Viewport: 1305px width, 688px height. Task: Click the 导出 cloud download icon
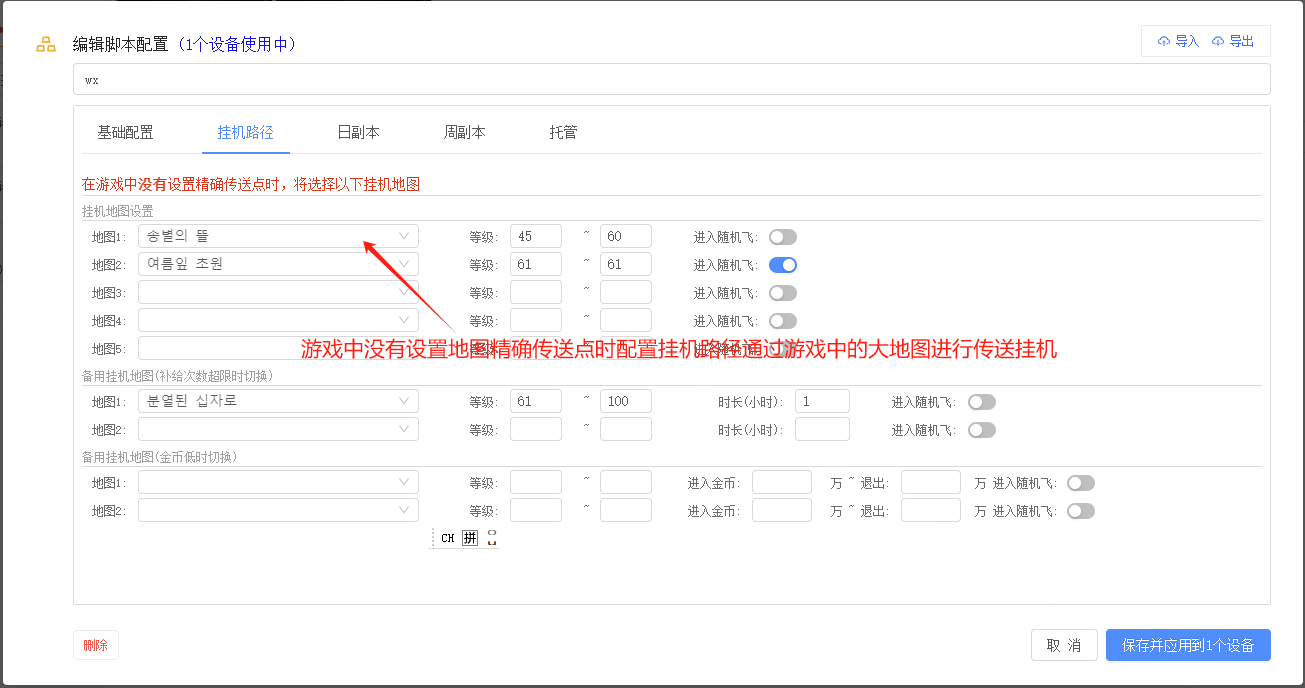1218,41
